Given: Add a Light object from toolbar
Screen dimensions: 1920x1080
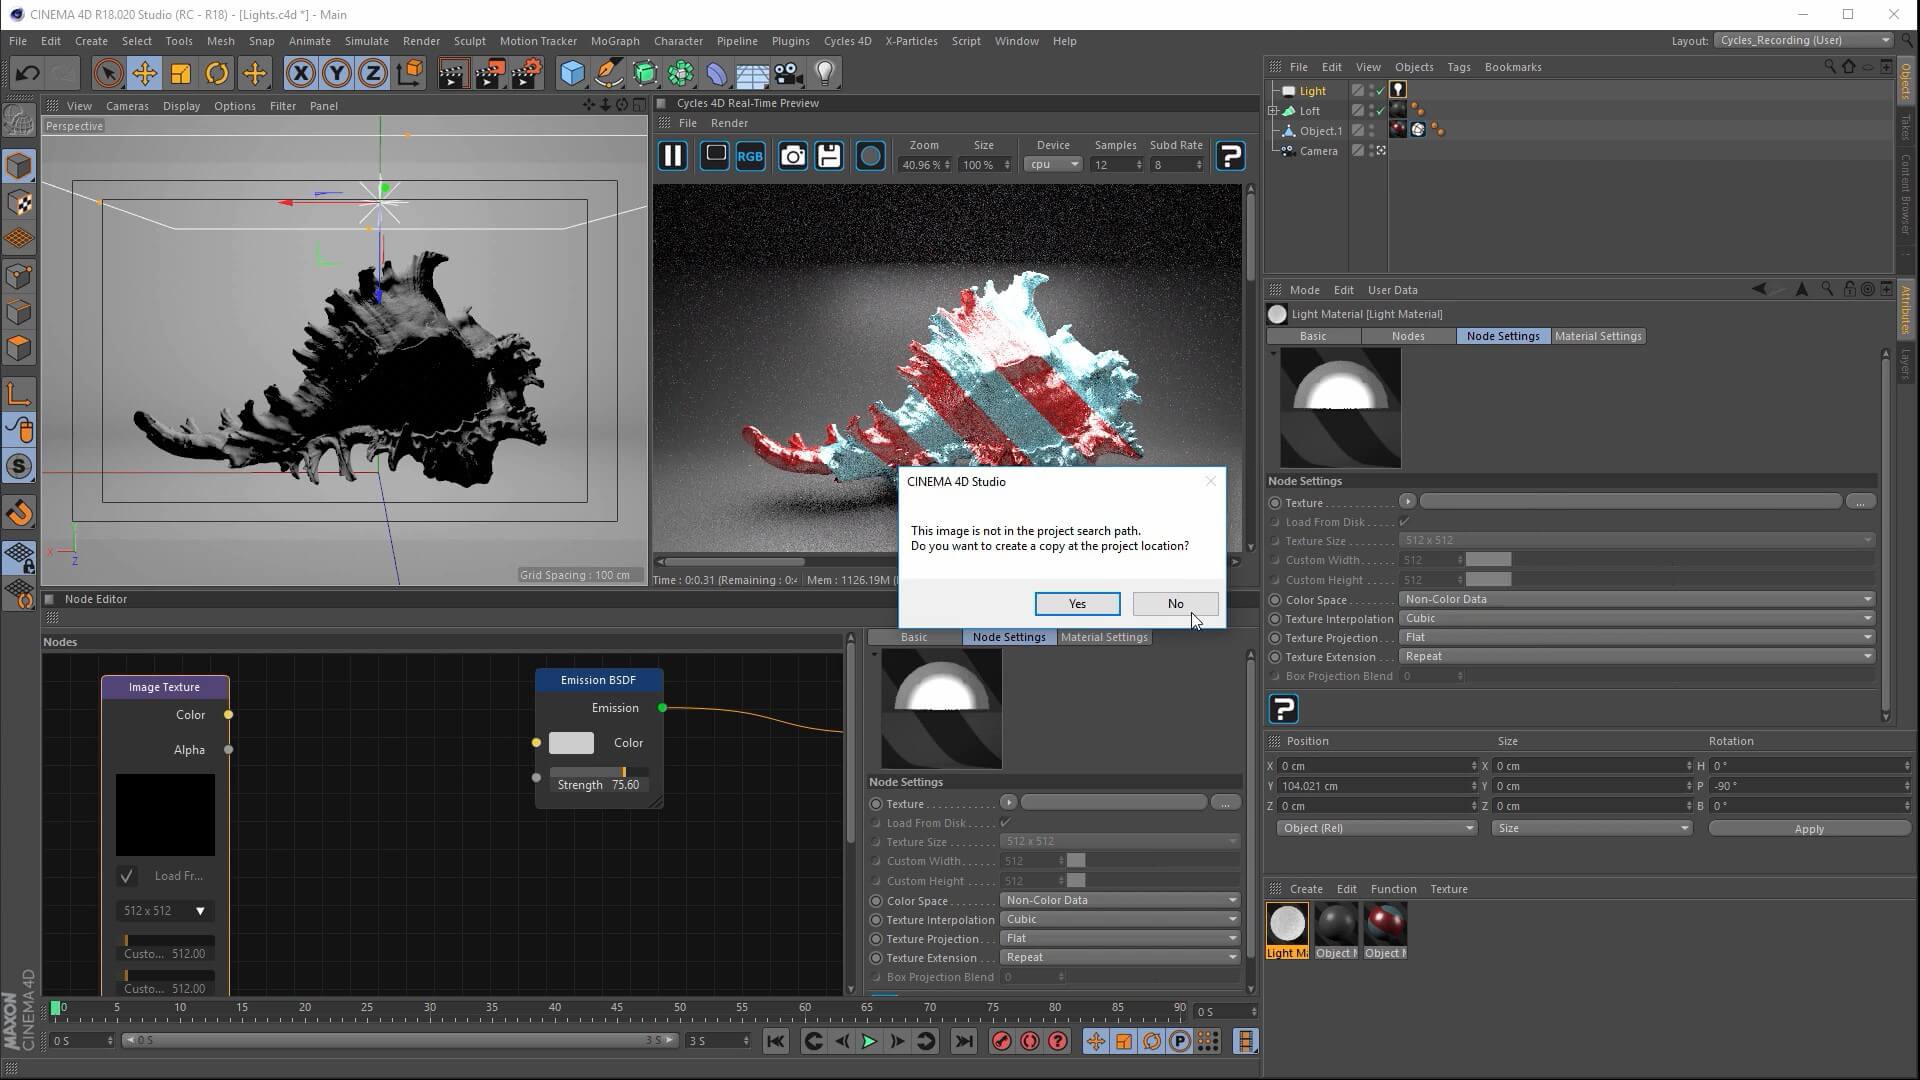Looking at the screenshot, I should coord(825,73).
